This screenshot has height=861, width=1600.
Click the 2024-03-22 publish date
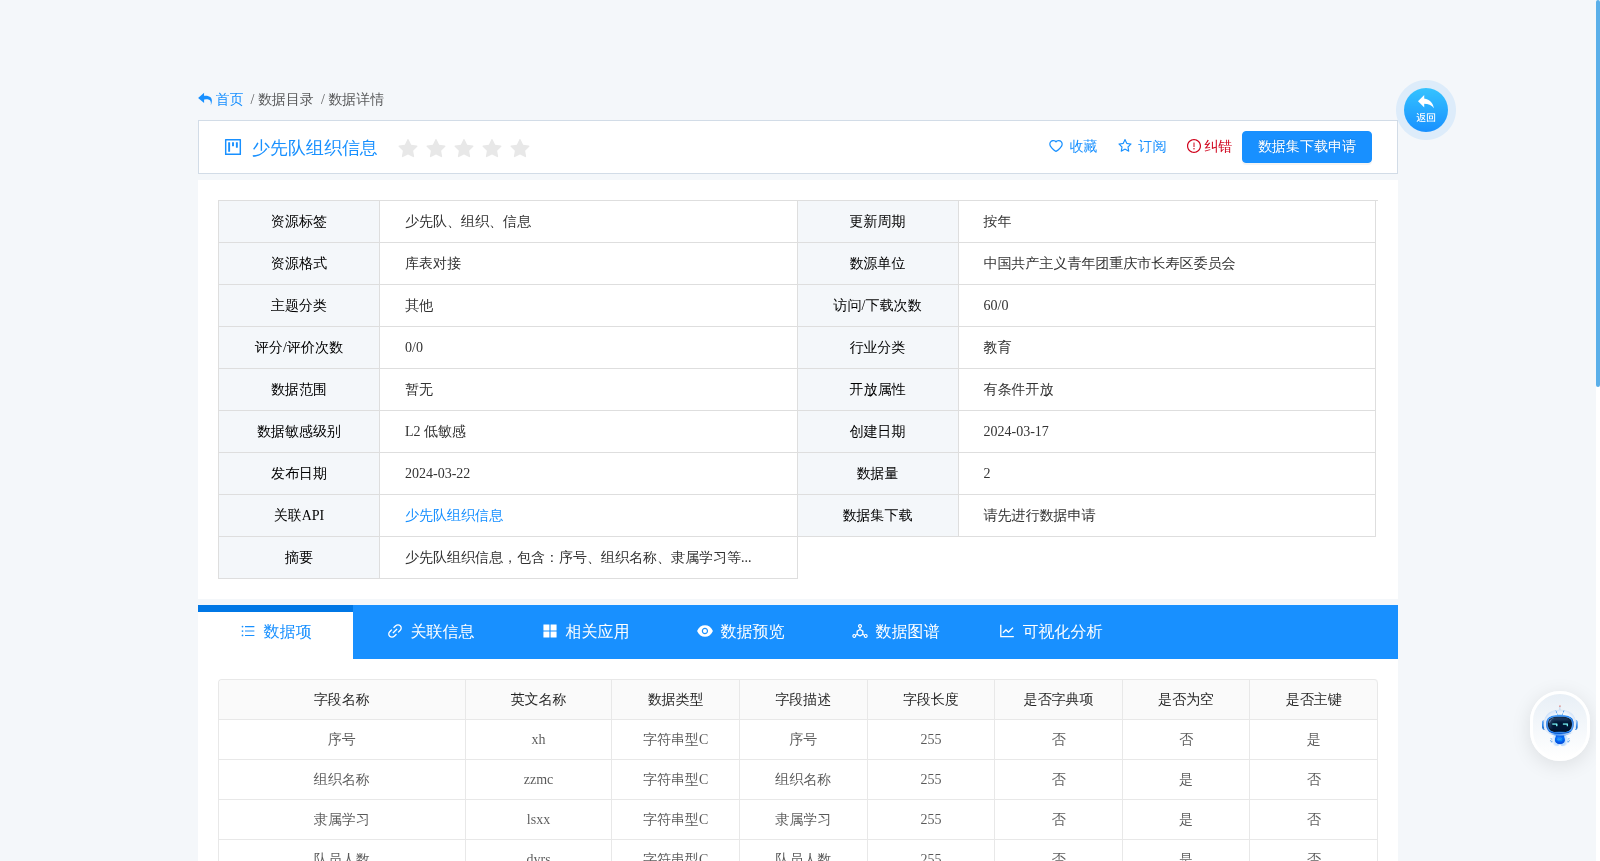coord(437,474)
